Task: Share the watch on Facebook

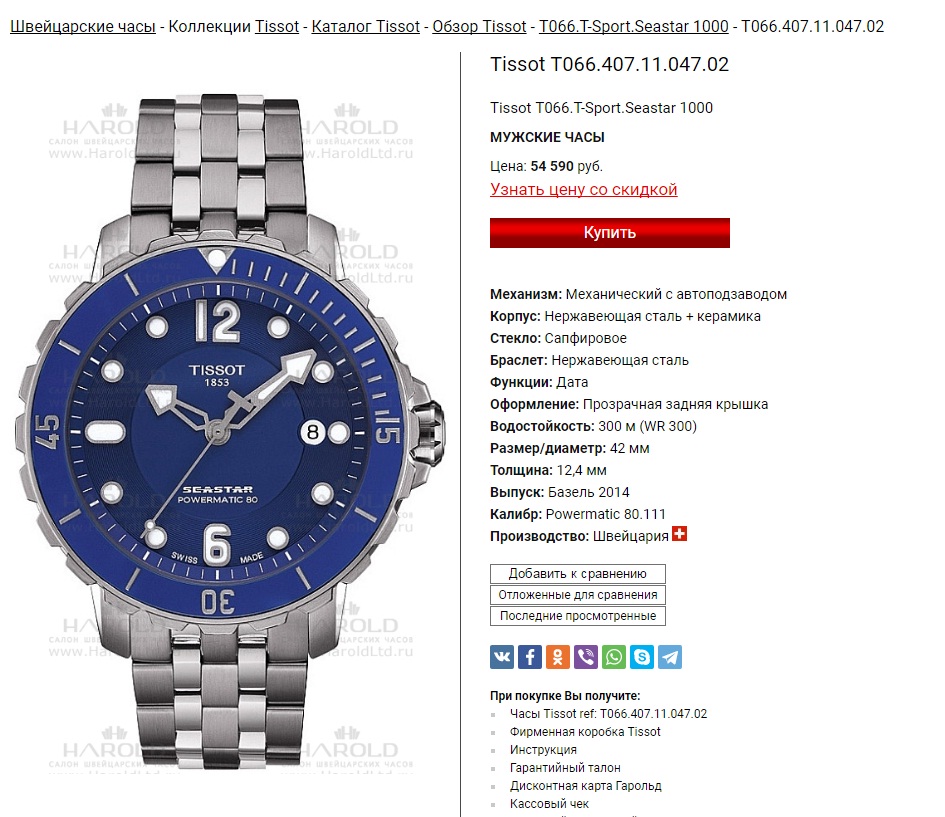Action: click(x=530, y=657)
